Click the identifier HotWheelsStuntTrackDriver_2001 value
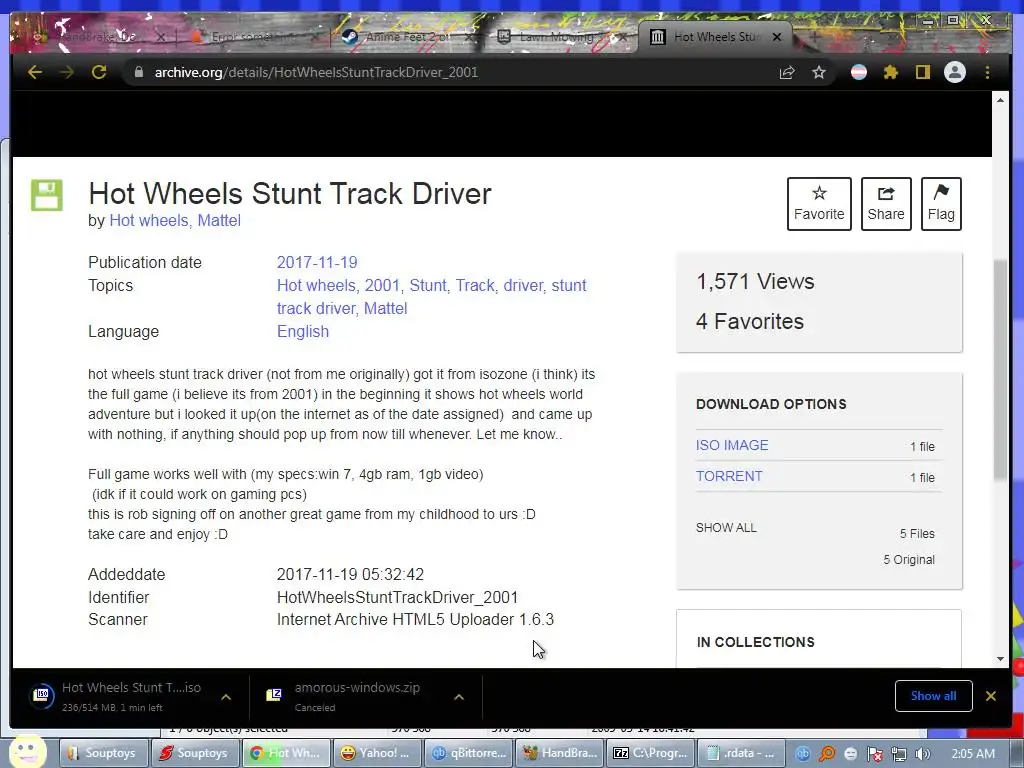 (x=397, y=598)
